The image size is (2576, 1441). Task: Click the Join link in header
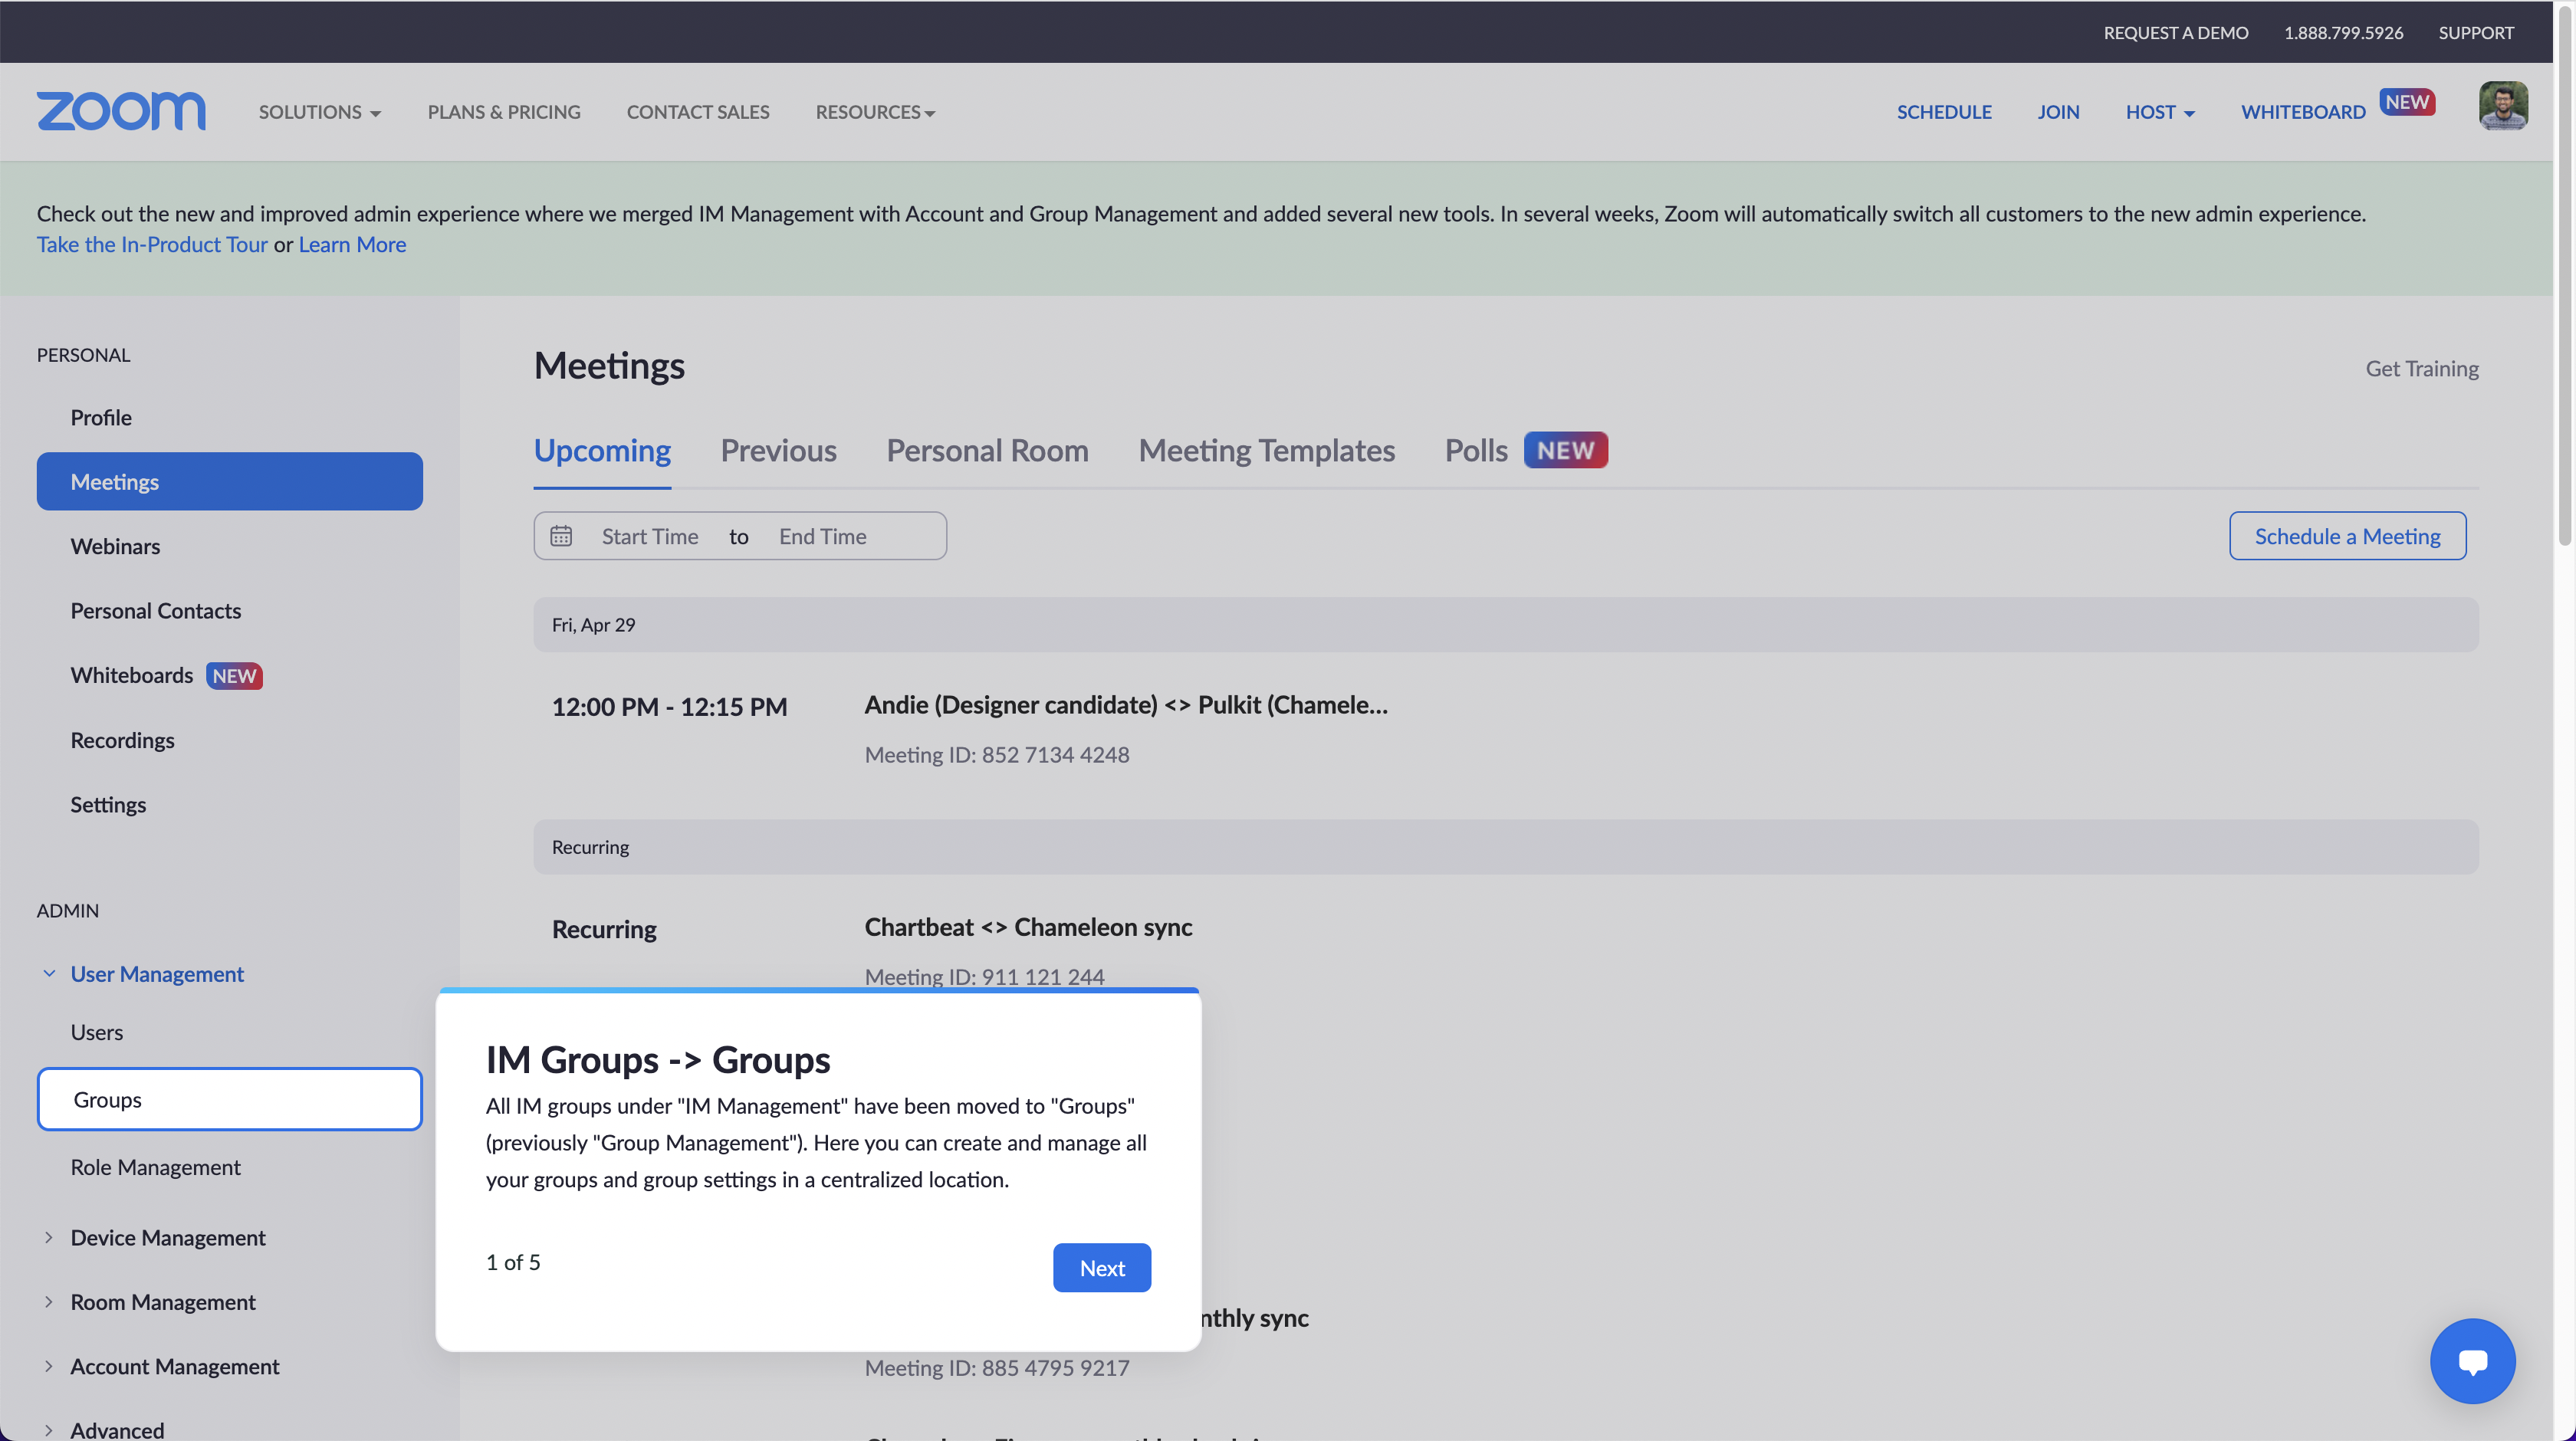tap(2058, 112)
